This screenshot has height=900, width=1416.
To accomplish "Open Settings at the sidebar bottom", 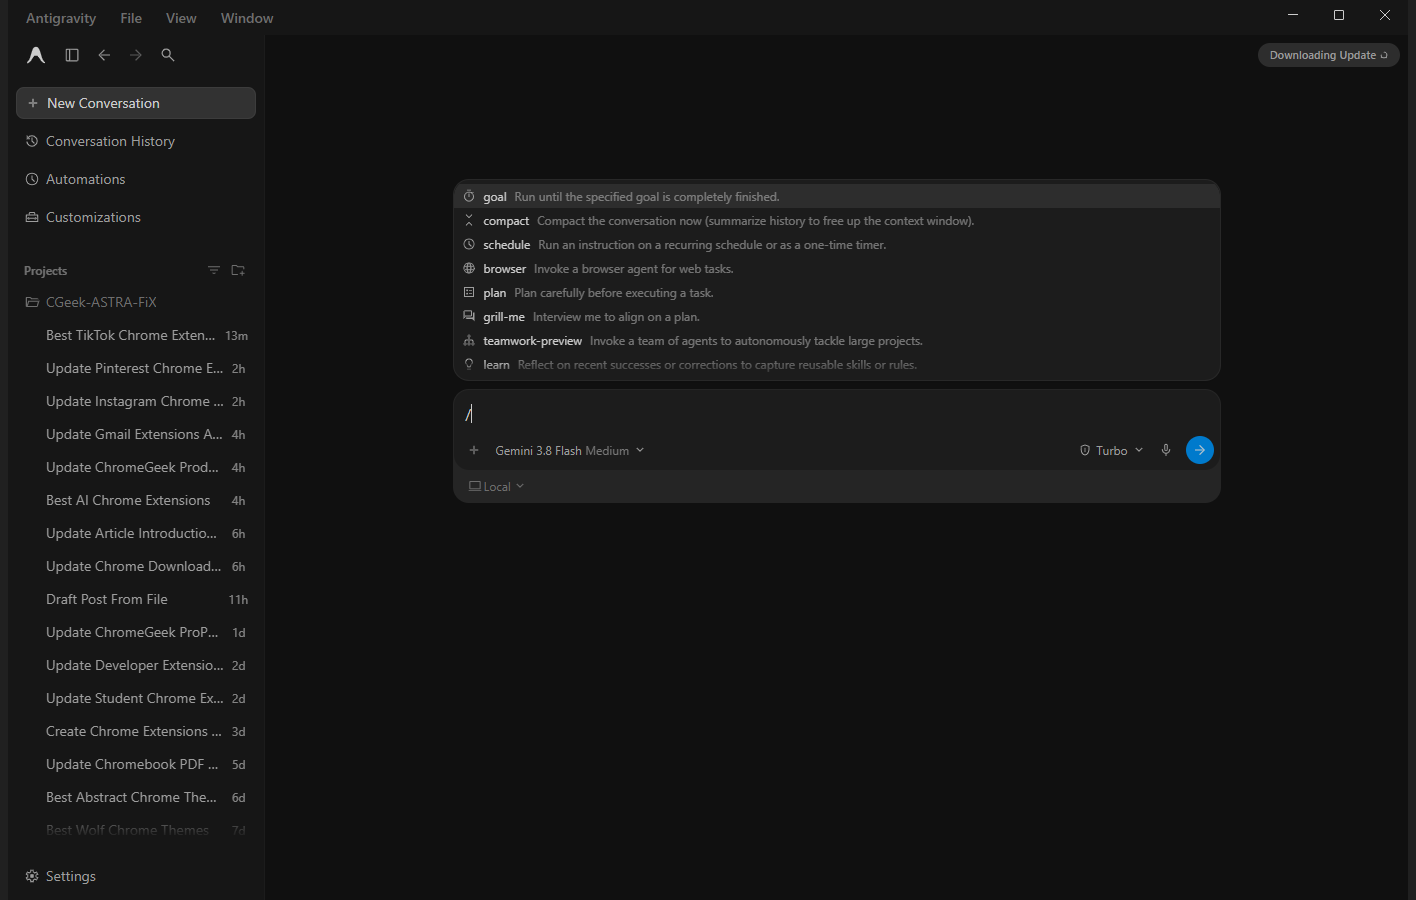I will click(x=61, y=876).
